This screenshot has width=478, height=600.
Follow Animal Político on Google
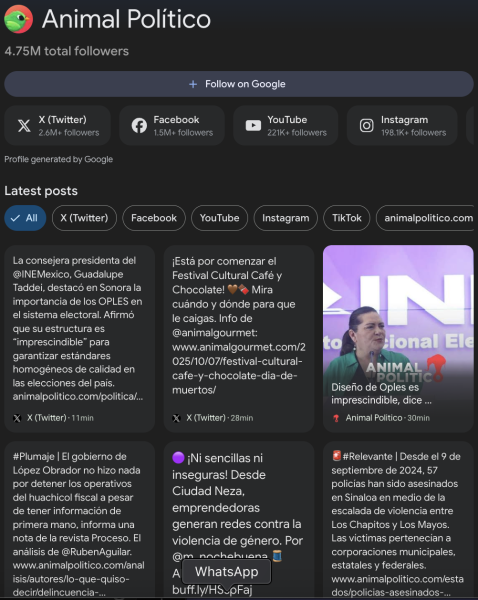pyautogui.click(x=239, y=84)
